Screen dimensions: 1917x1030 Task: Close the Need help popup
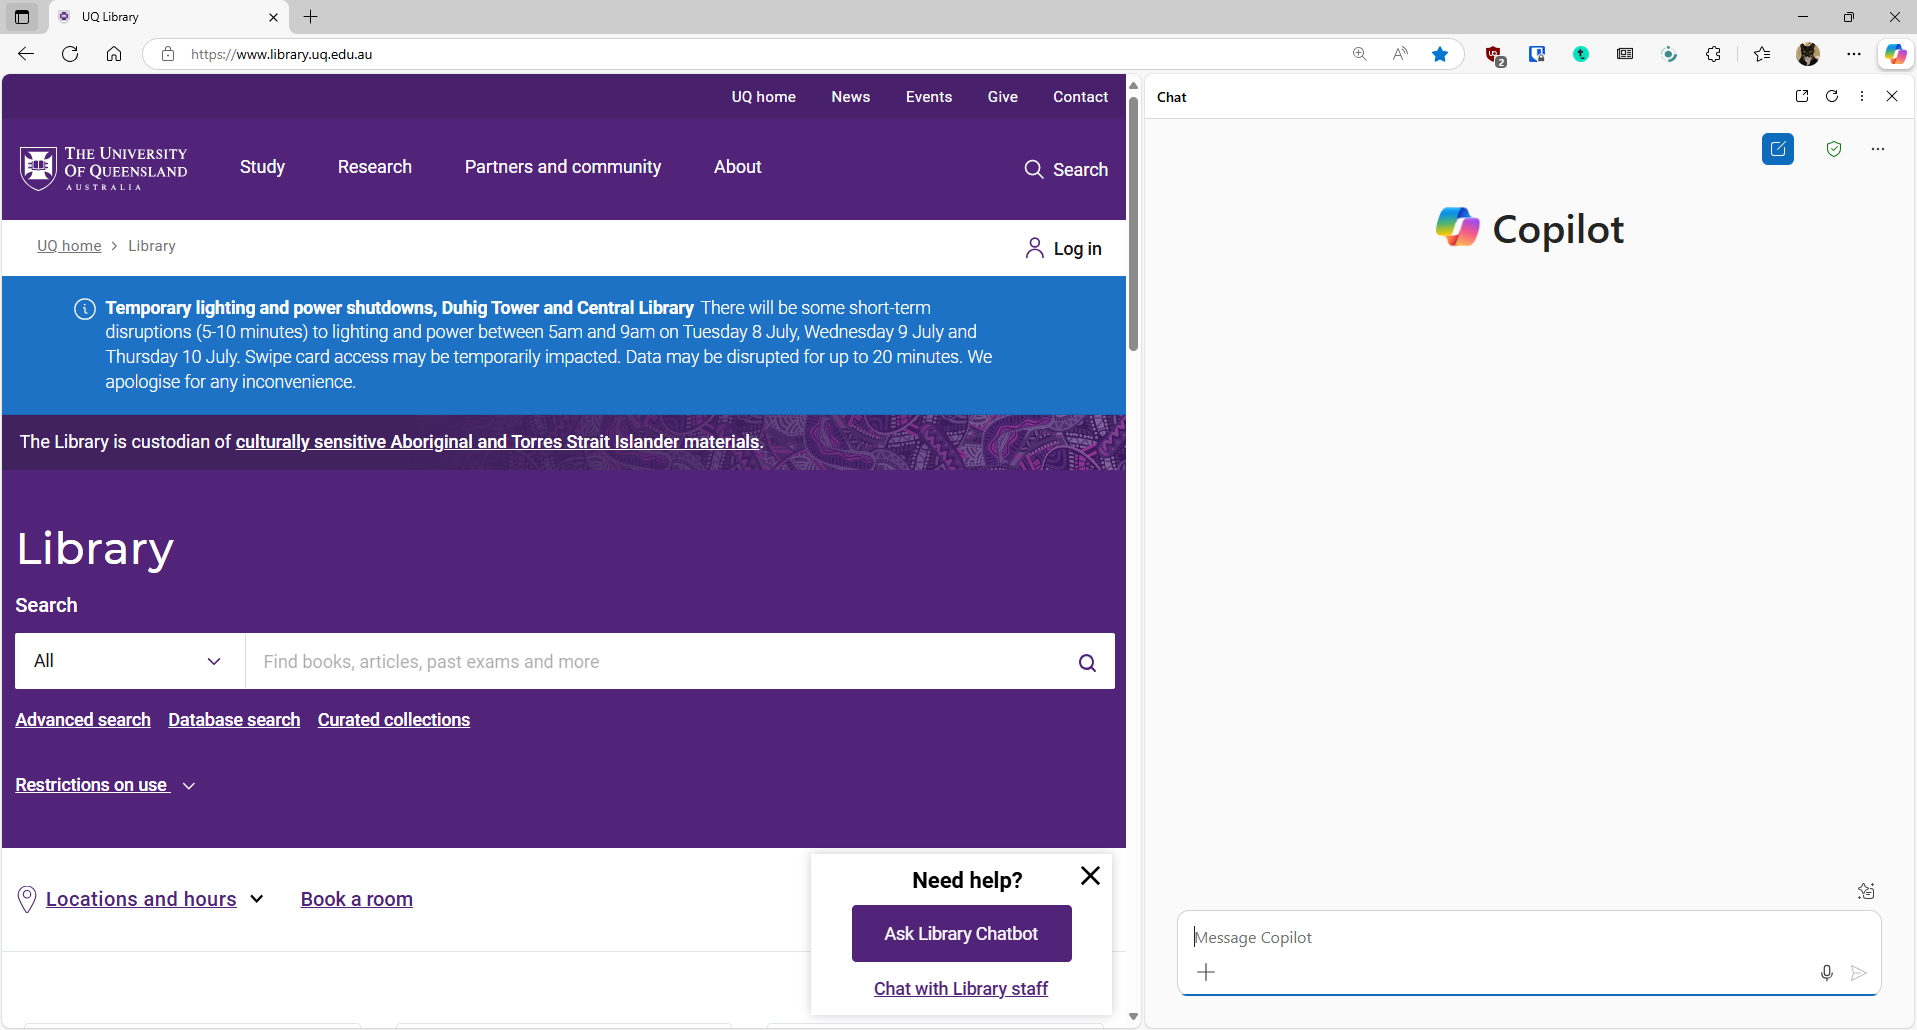tap(1090, 876)
